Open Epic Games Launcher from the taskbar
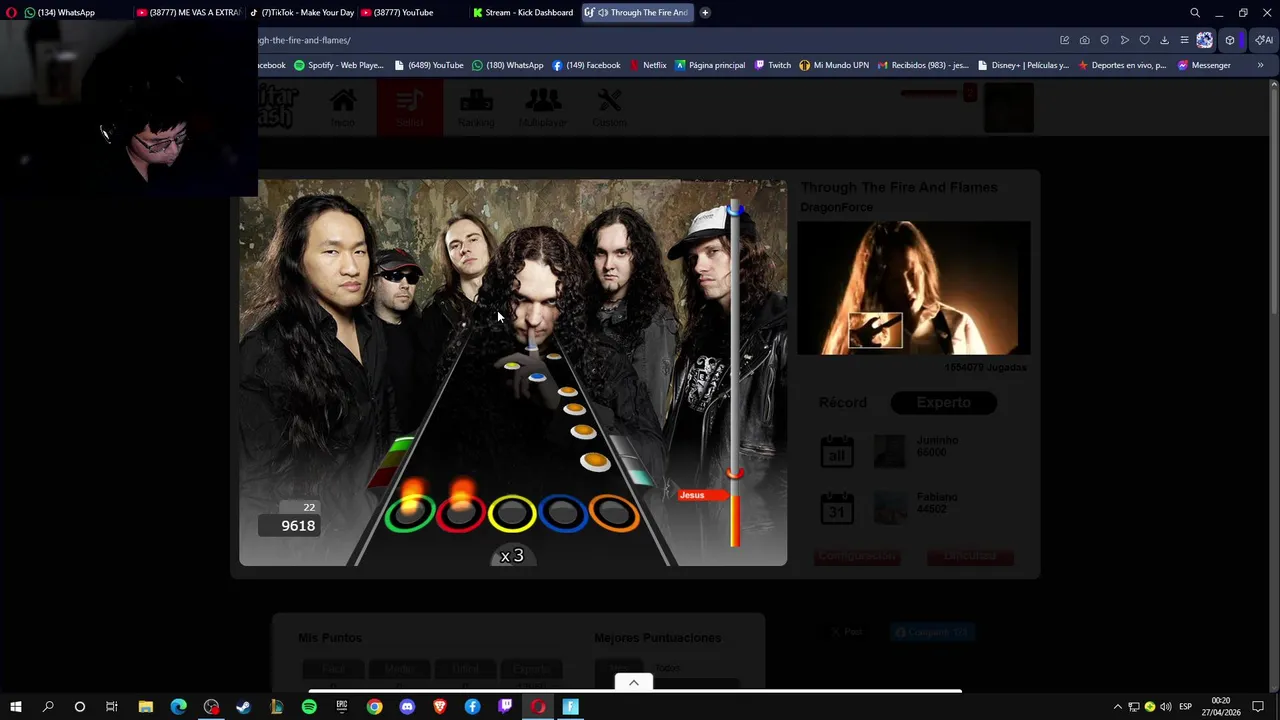This screenshot has width=1280, height=720. 342,707
